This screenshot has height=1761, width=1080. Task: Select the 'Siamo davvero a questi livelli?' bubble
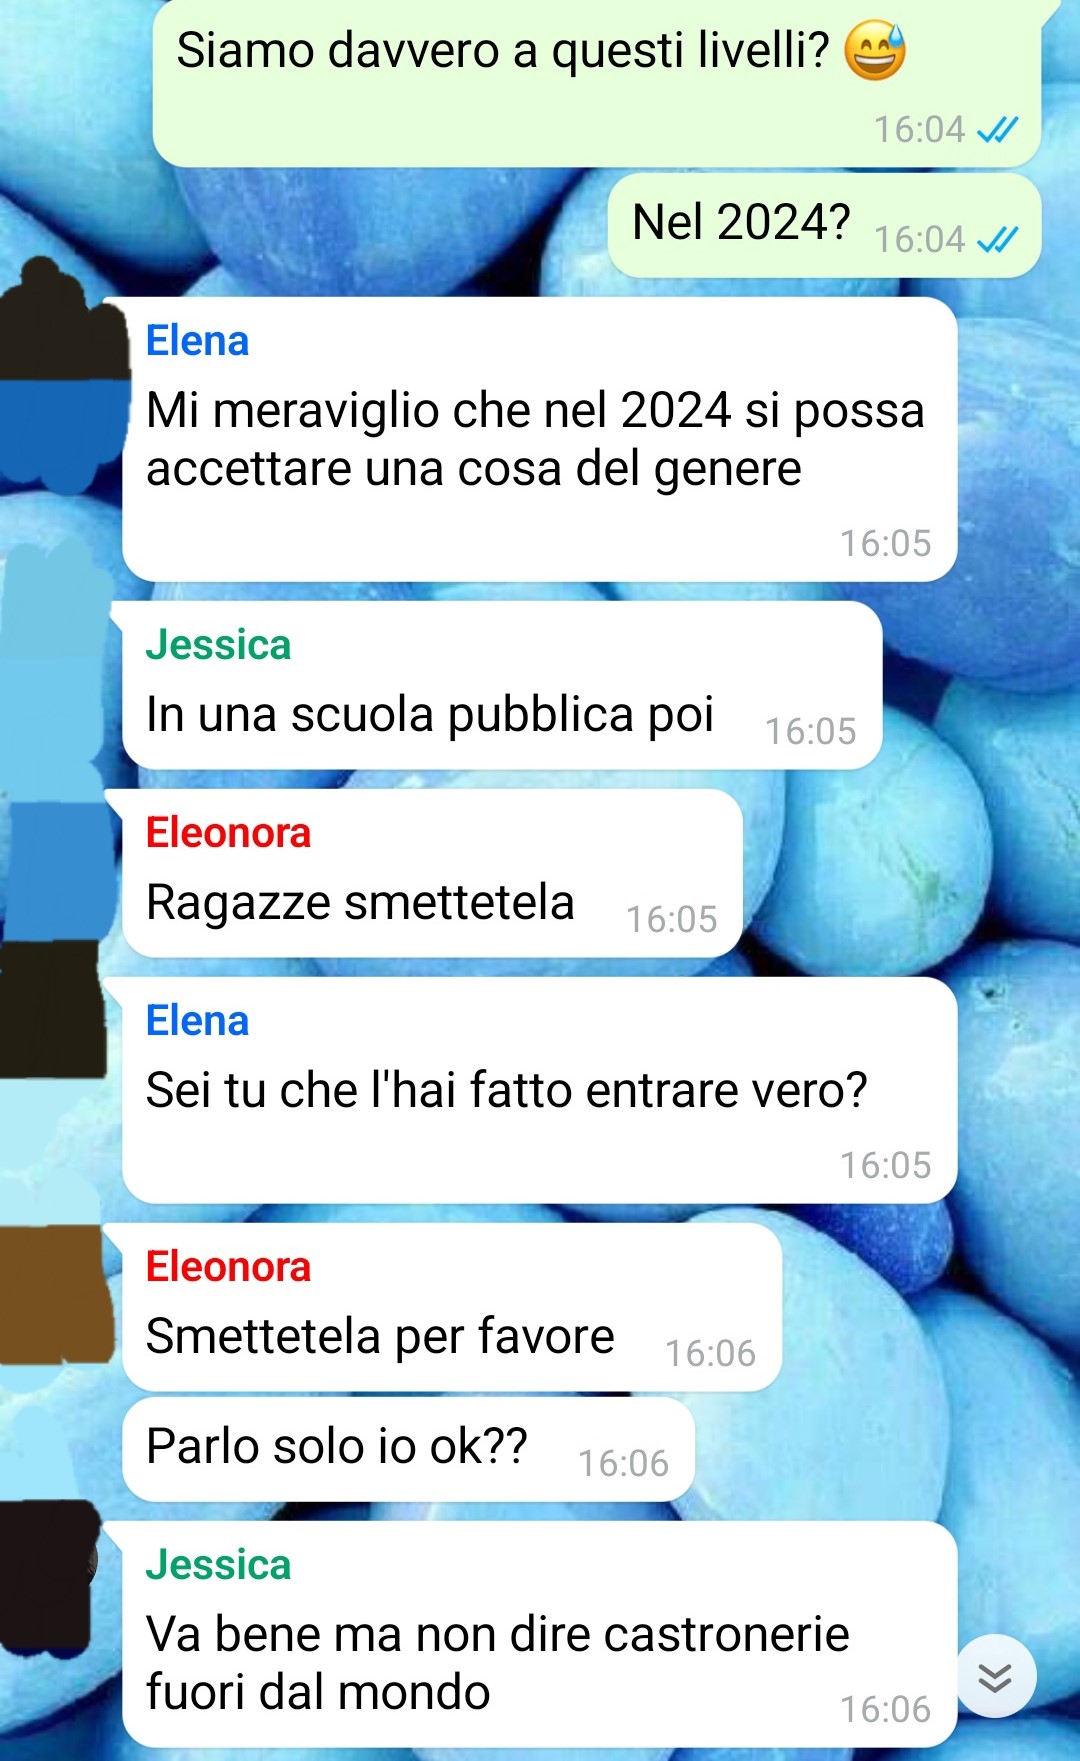[x=597, y=83]
